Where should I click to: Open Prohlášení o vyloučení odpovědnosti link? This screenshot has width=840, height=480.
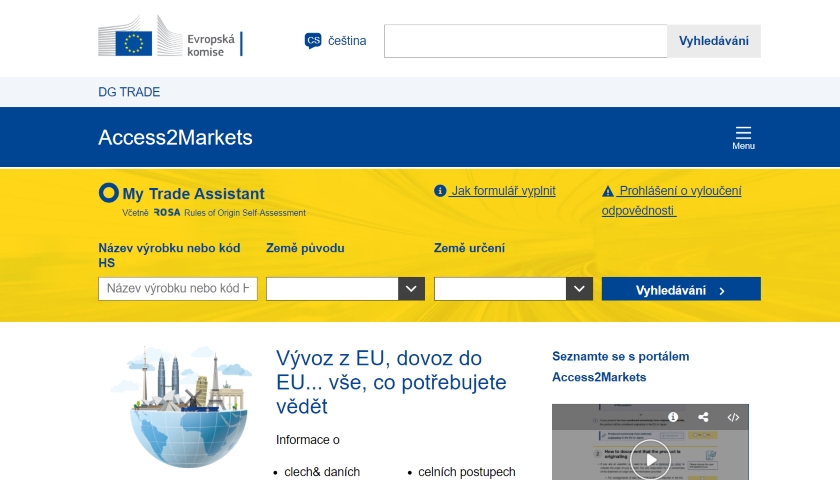click(671, 200)
